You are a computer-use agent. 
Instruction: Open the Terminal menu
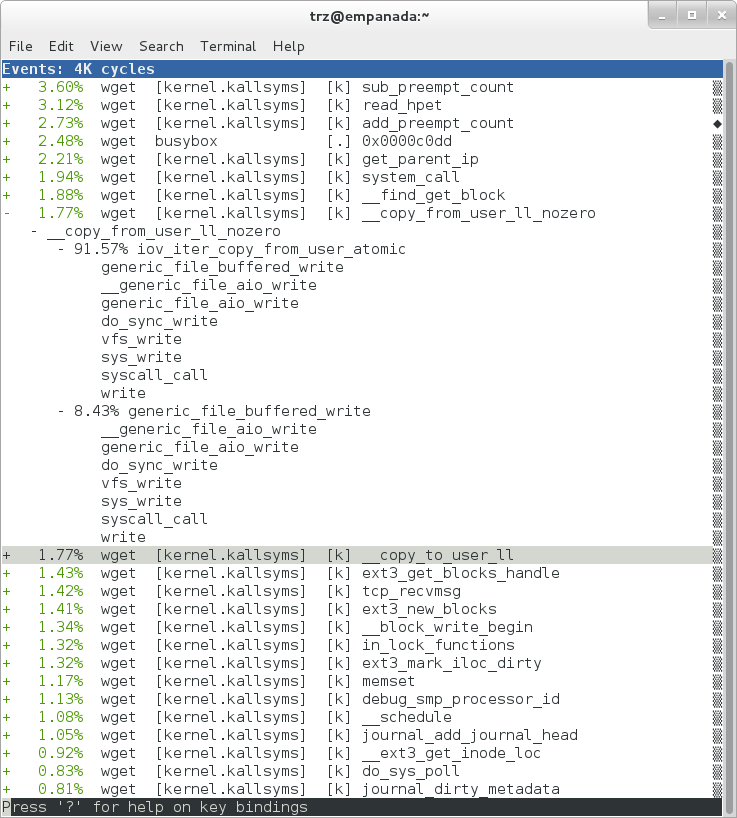(228, 46)
